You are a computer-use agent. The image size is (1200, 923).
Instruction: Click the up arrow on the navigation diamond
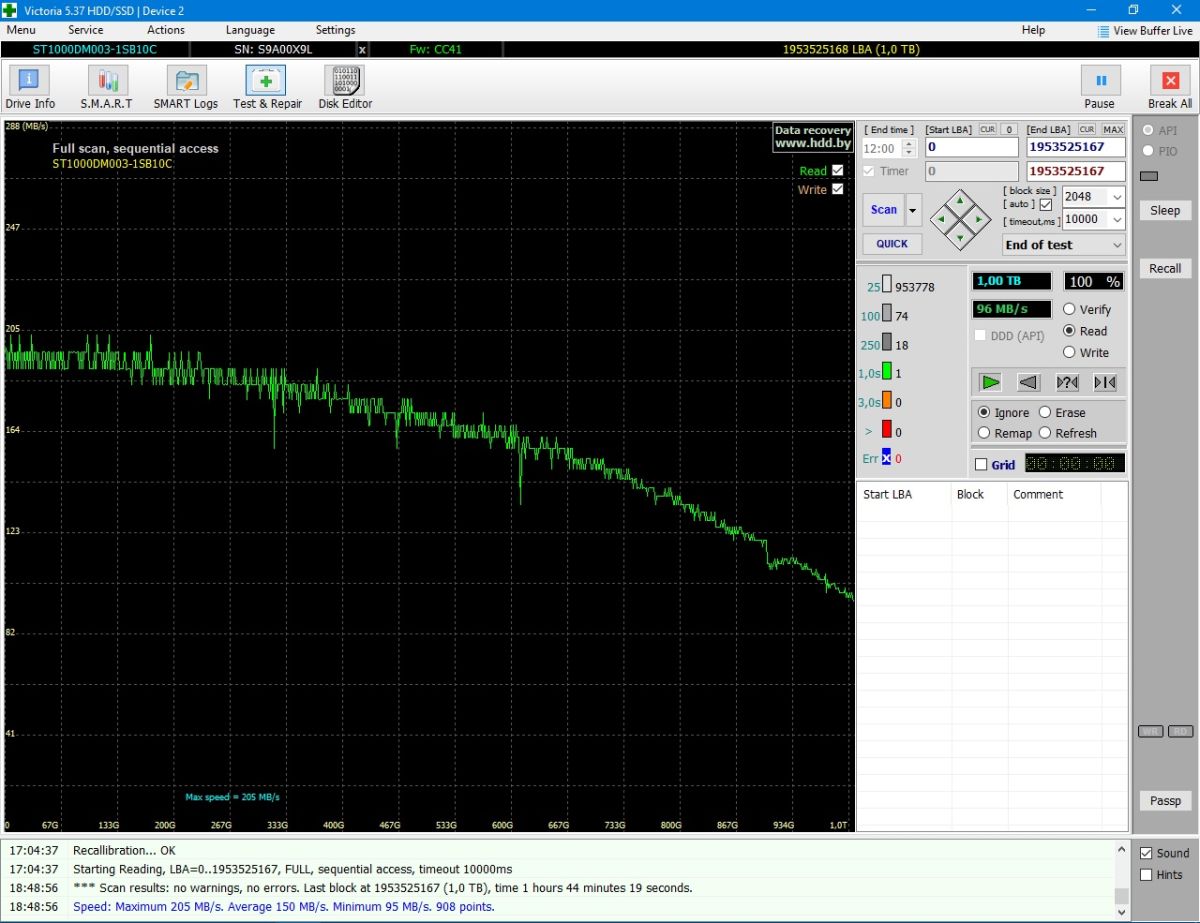pyautogui.click(x=960, y=199)
